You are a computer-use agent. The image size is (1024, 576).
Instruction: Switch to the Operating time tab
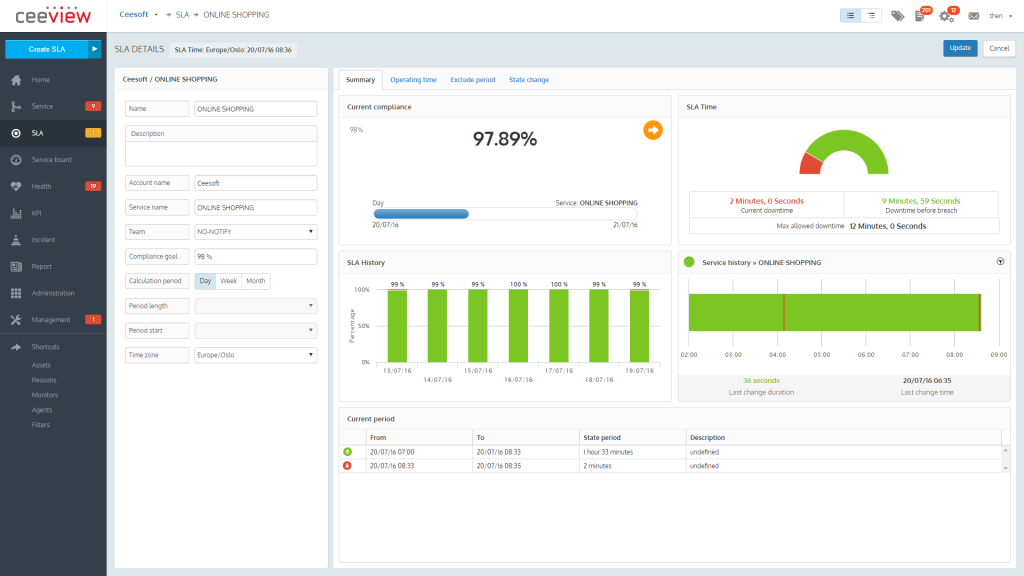point(416,79)
